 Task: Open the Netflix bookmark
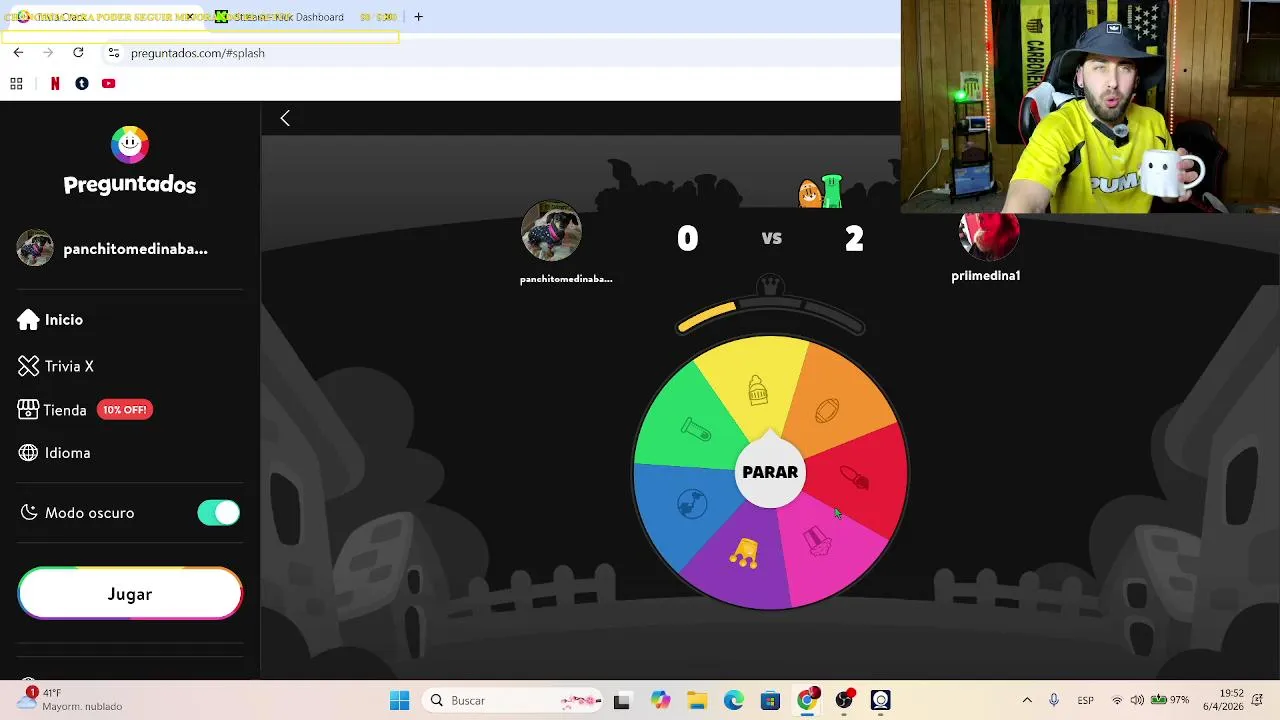tap(55, 84)
